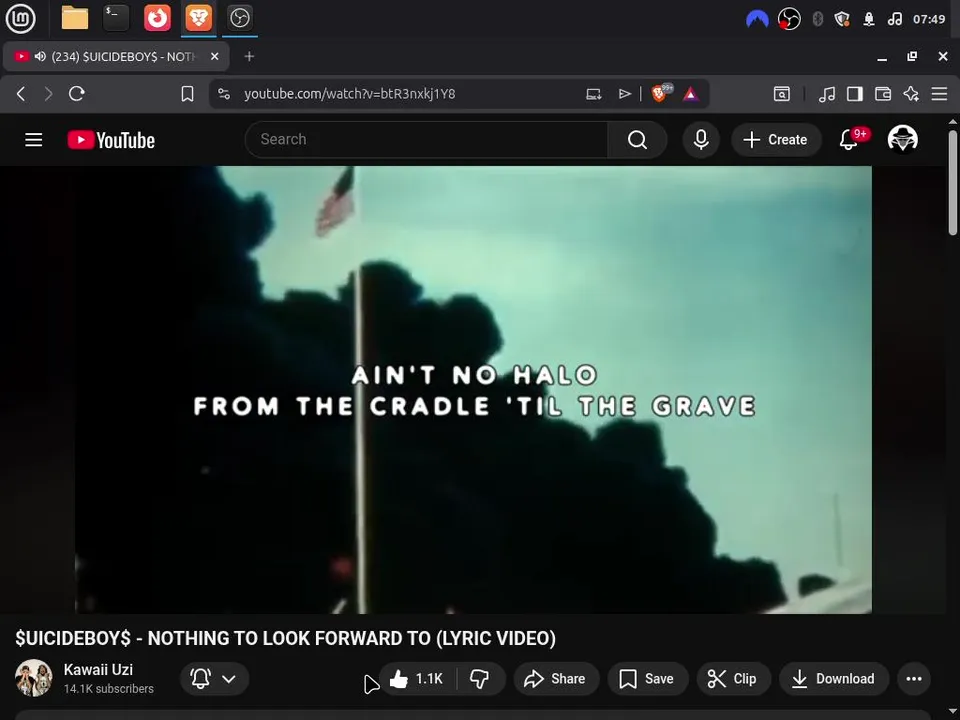Click the YouTube URL address bar
This screenshot has width=960, height=720.
(350, 94)
